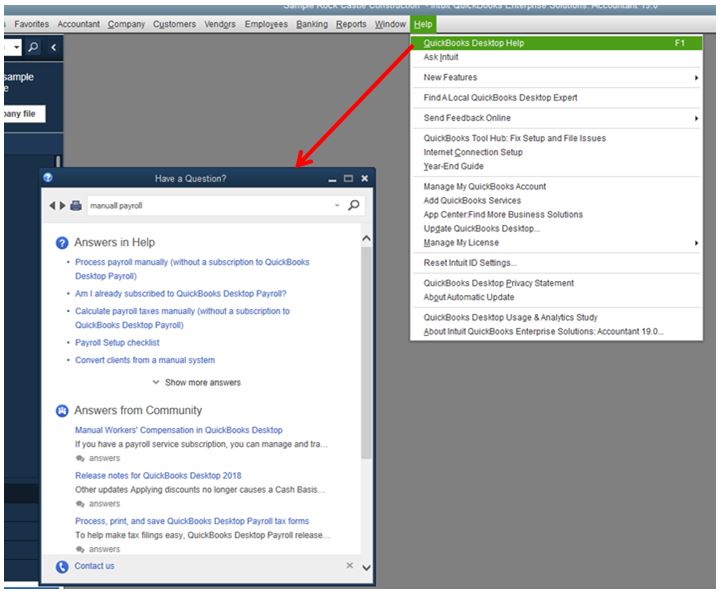The height and width of the screenshot is (597, 721).
Task: Click the Answers in Help question icon
Action: pyautogui.click(x=62, y=242)
